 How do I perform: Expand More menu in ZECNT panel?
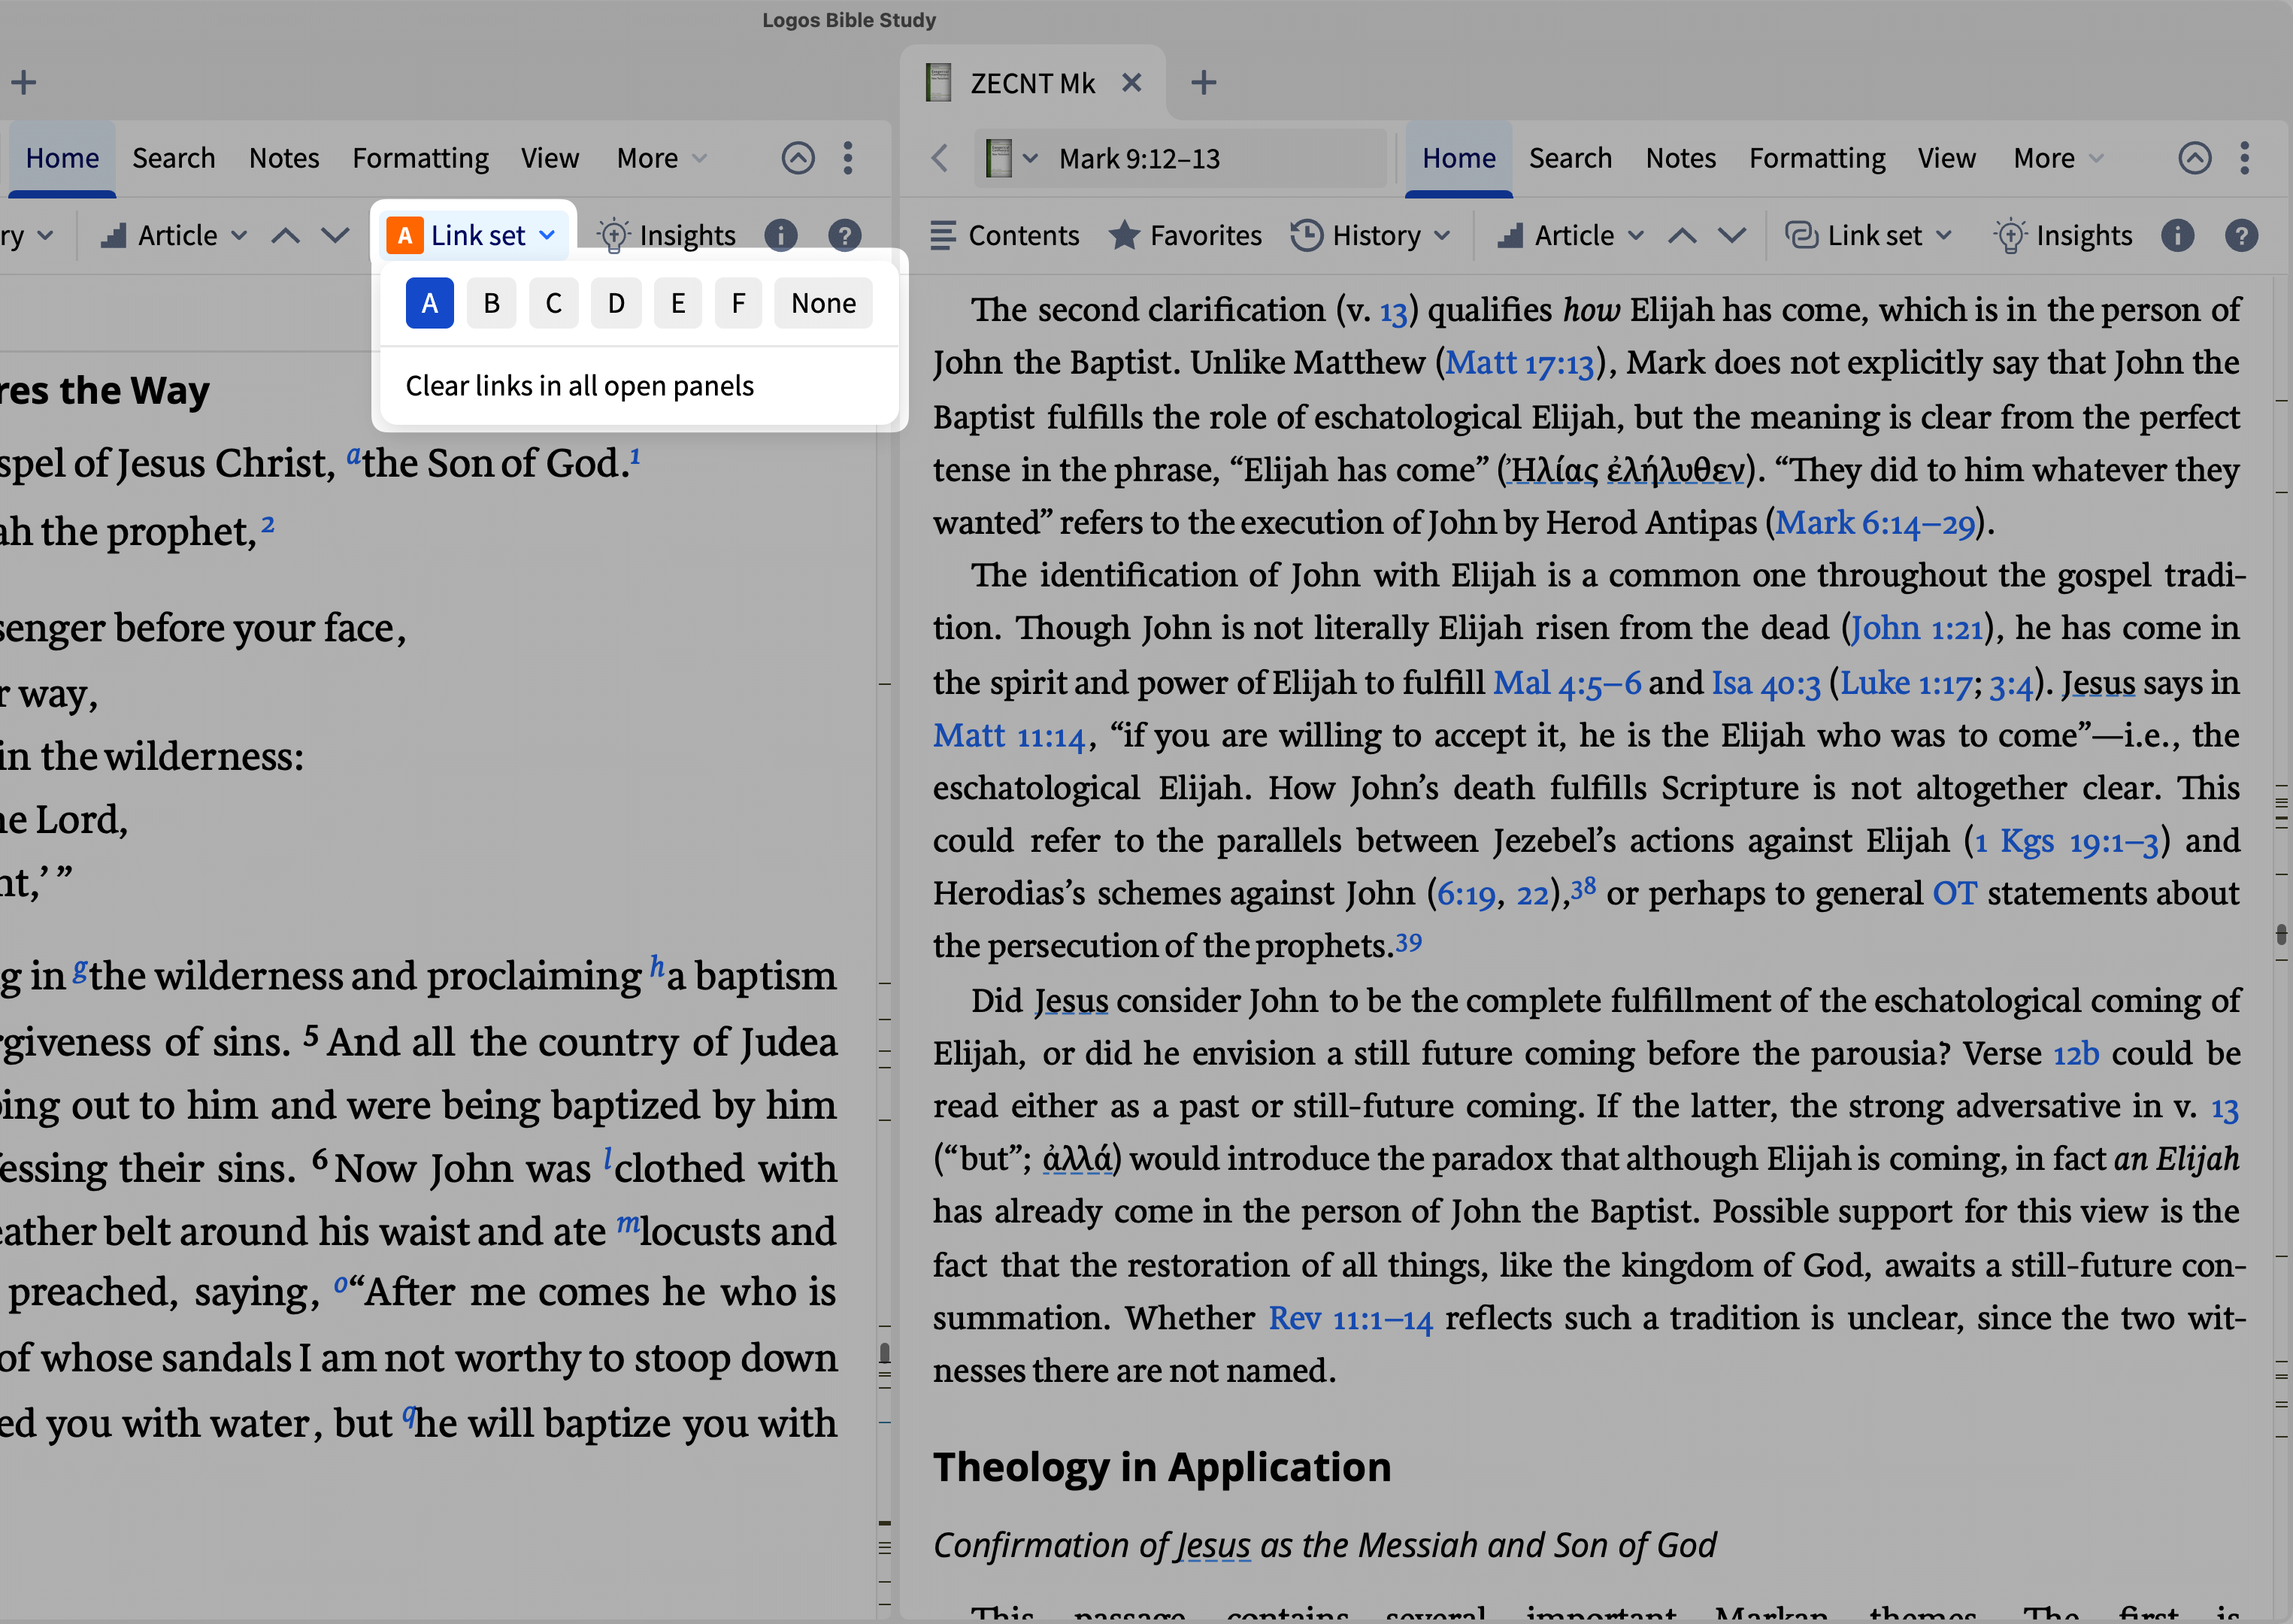tap(2058, 158)
